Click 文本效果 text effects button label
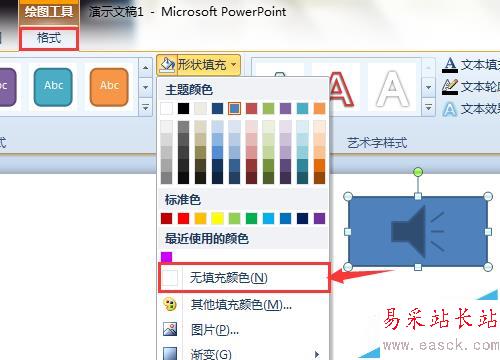This screenshot has height=360, width=500. (480, 109)
